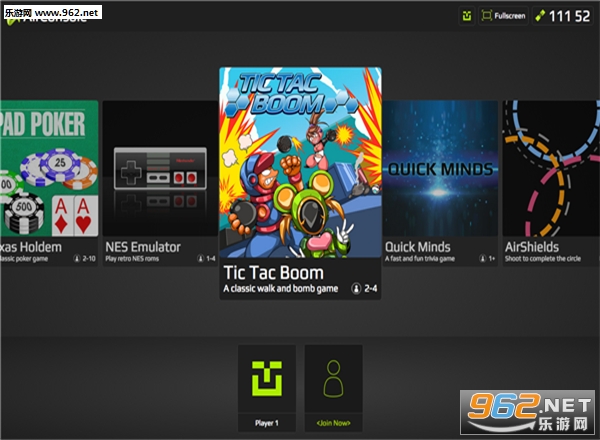Click the empty player silhouette icon
Viewport: 600px width, 440px height.
pos(333,379)
